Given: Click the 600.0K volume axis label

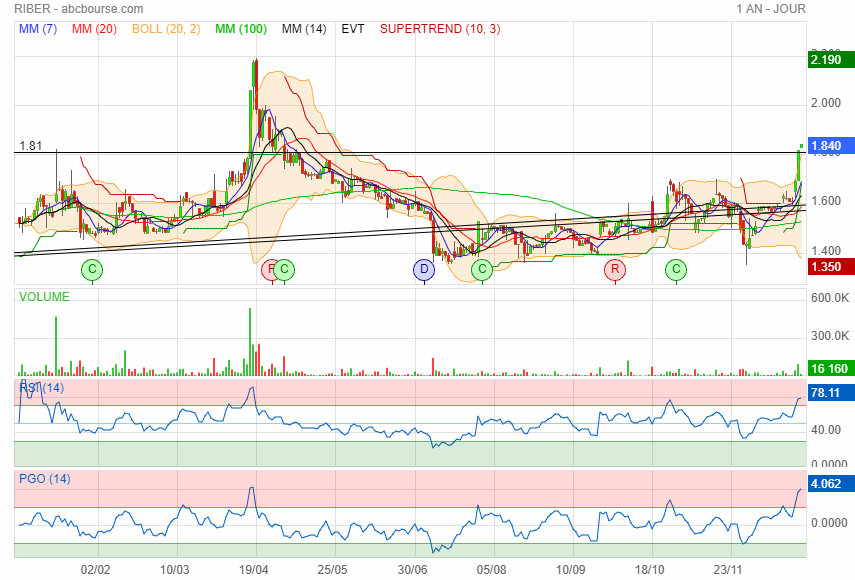Looking at the screenshot, I should click(830, 298).
